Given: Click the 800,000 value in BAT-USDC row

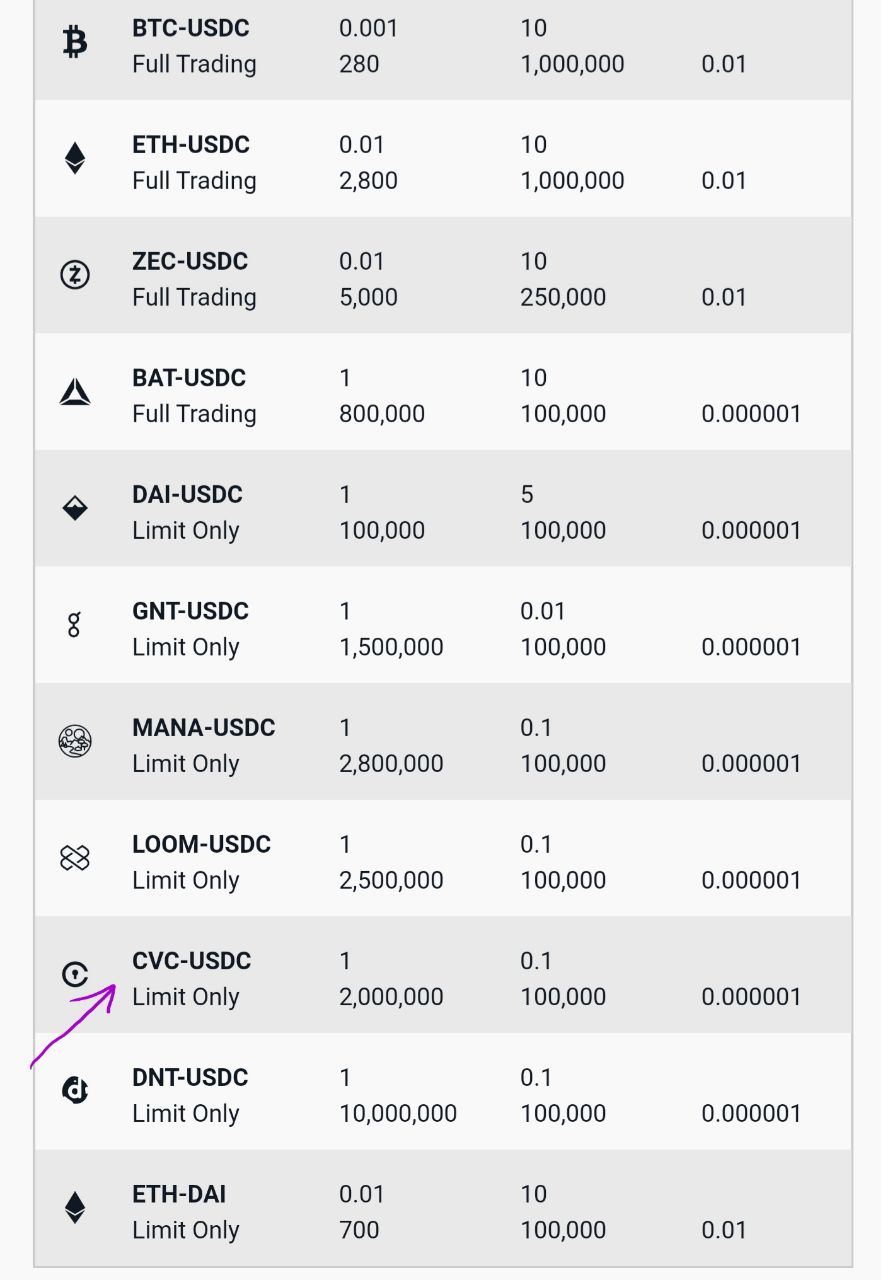Looking at the screenshot, I should click(x=382, y=414).
